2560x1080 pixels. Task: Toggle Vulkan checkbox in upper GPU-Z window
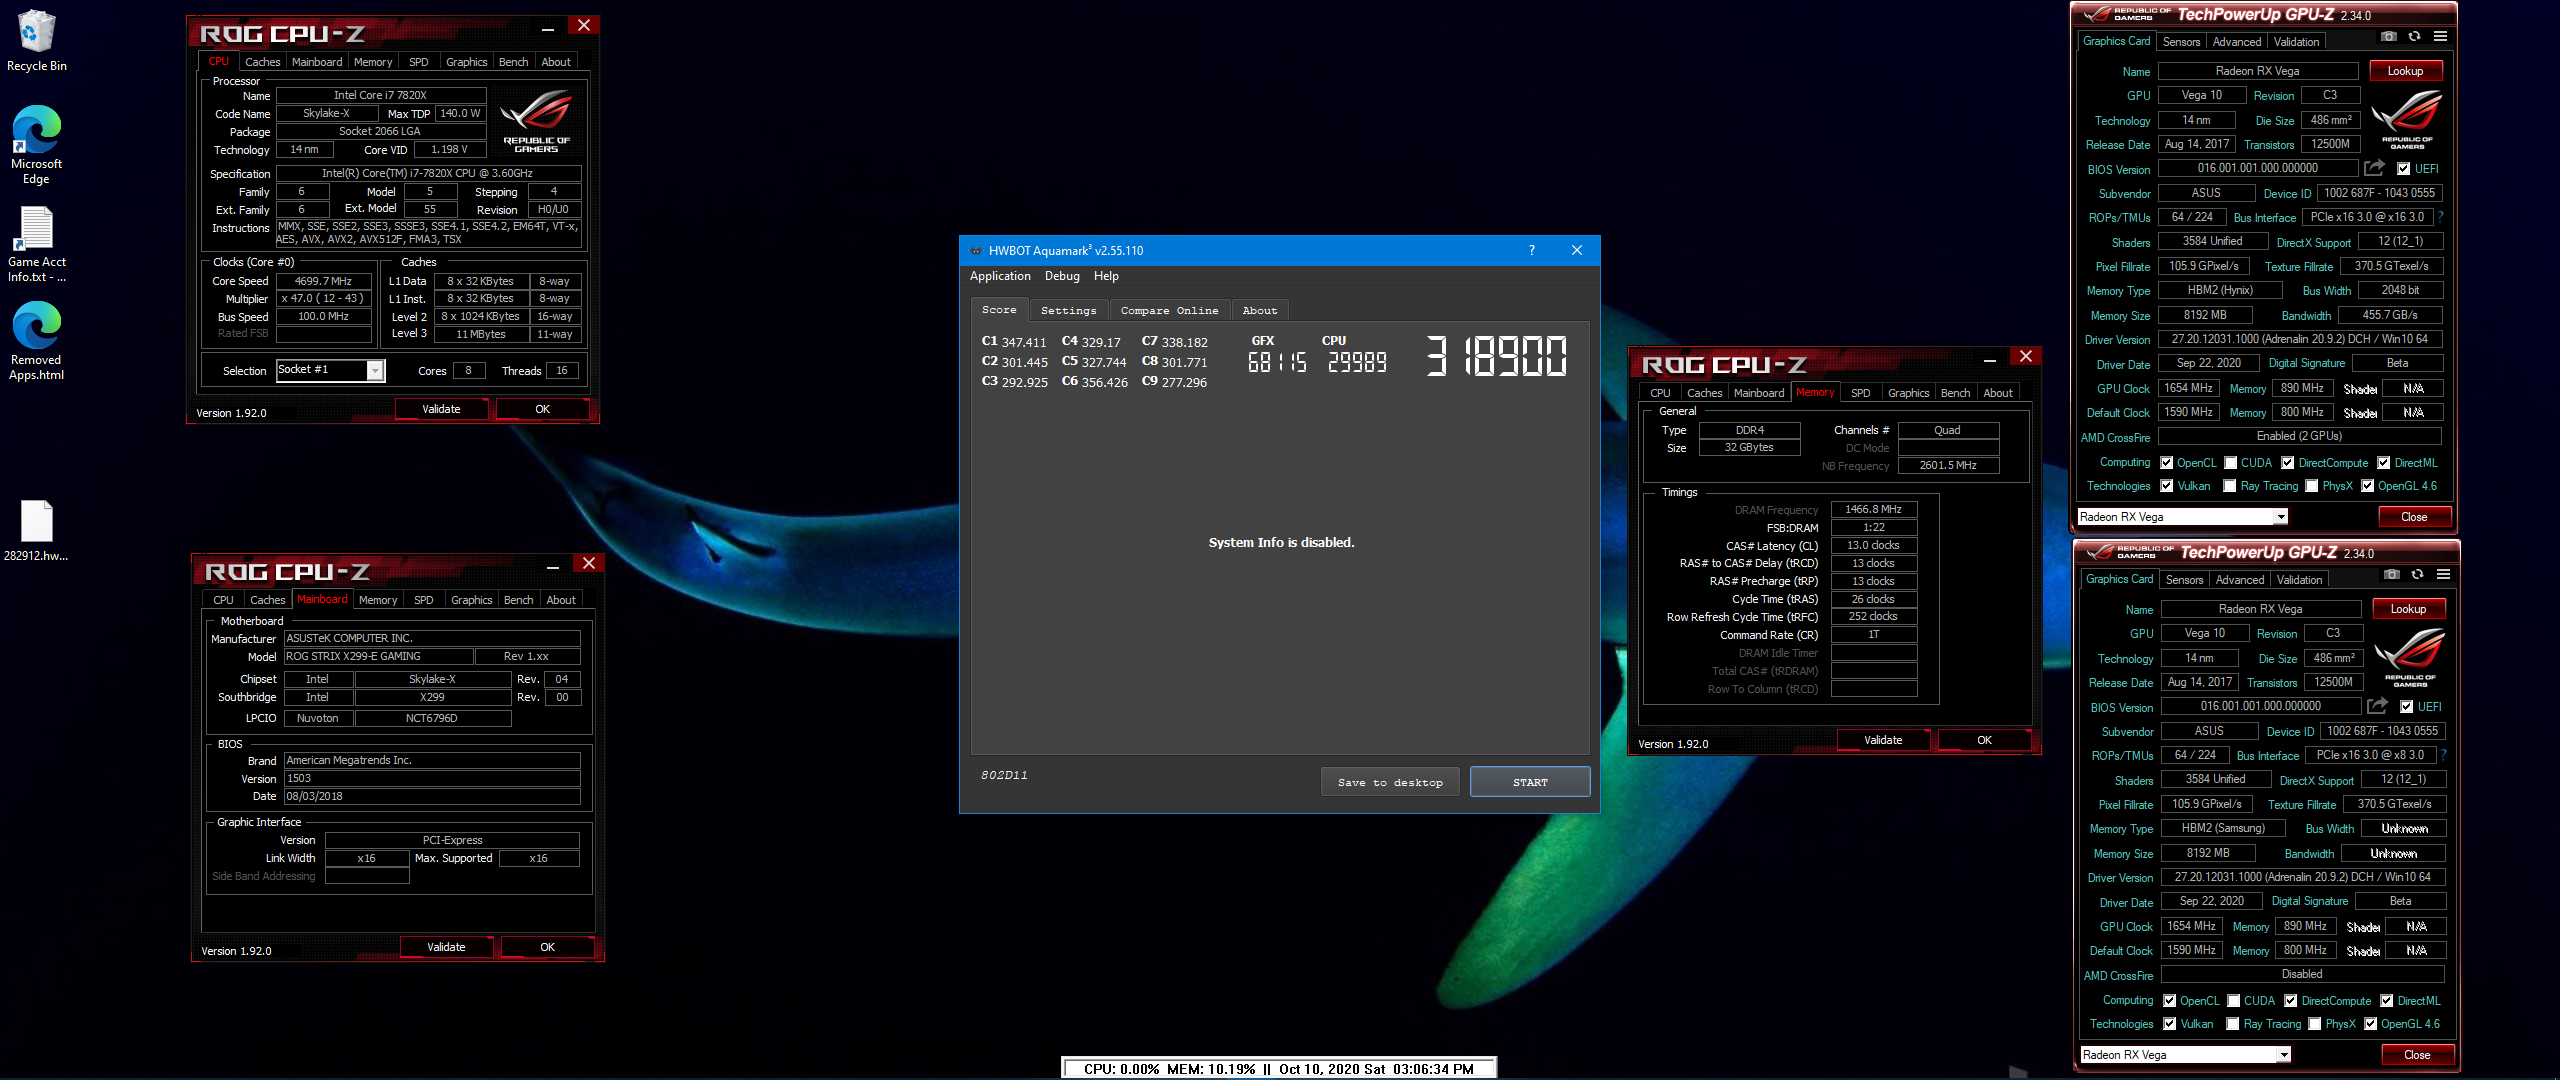pos(2166,486)
